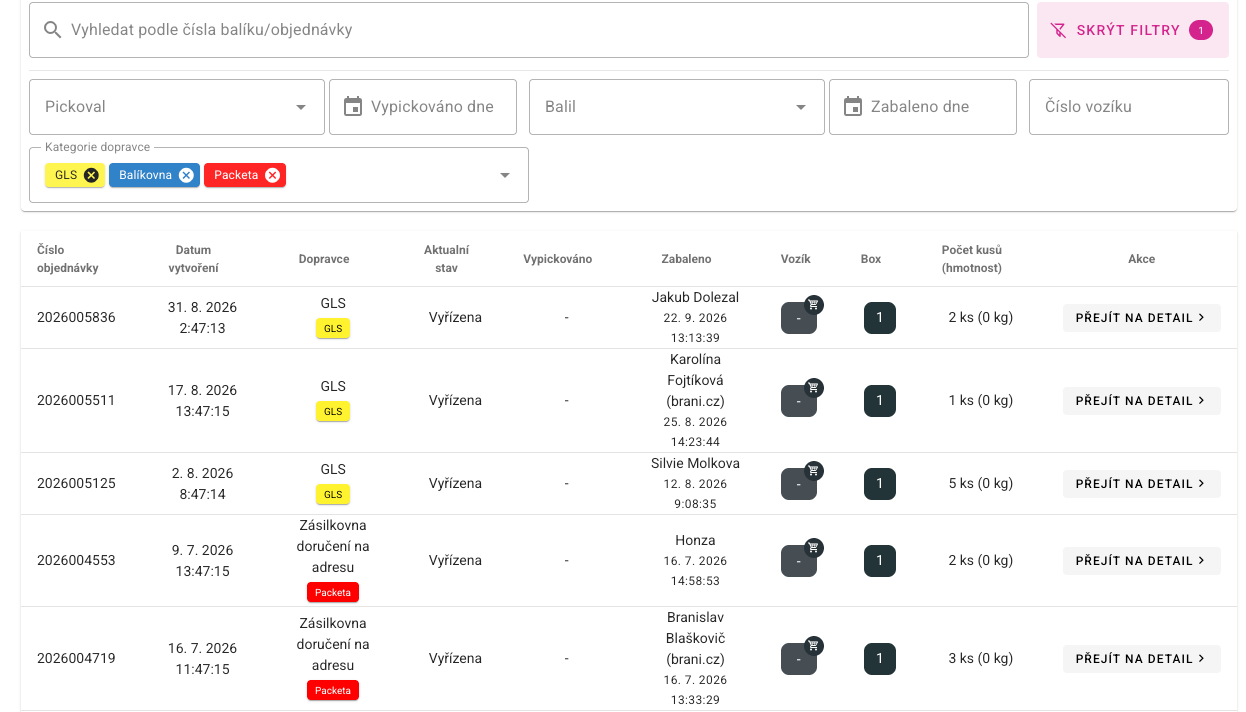Click the Zabaleno column header

pos(686,259)
